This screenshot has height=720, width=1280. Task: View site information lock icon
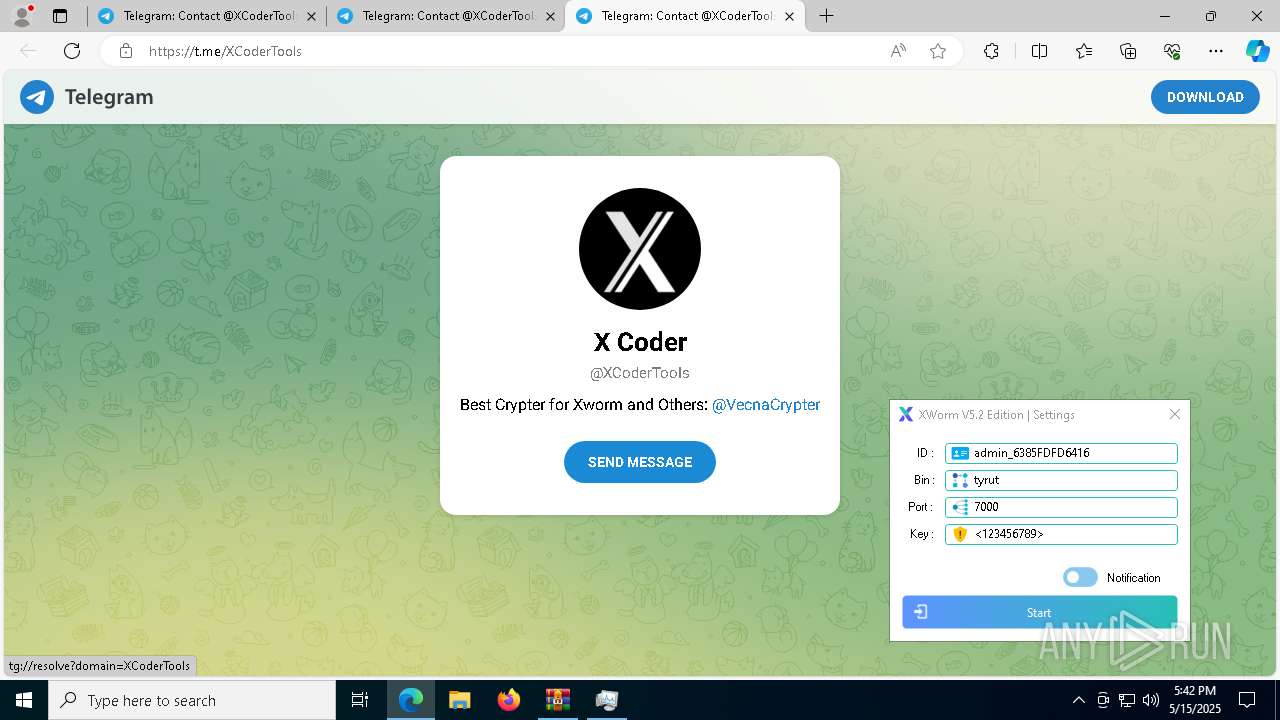[126, 51]
